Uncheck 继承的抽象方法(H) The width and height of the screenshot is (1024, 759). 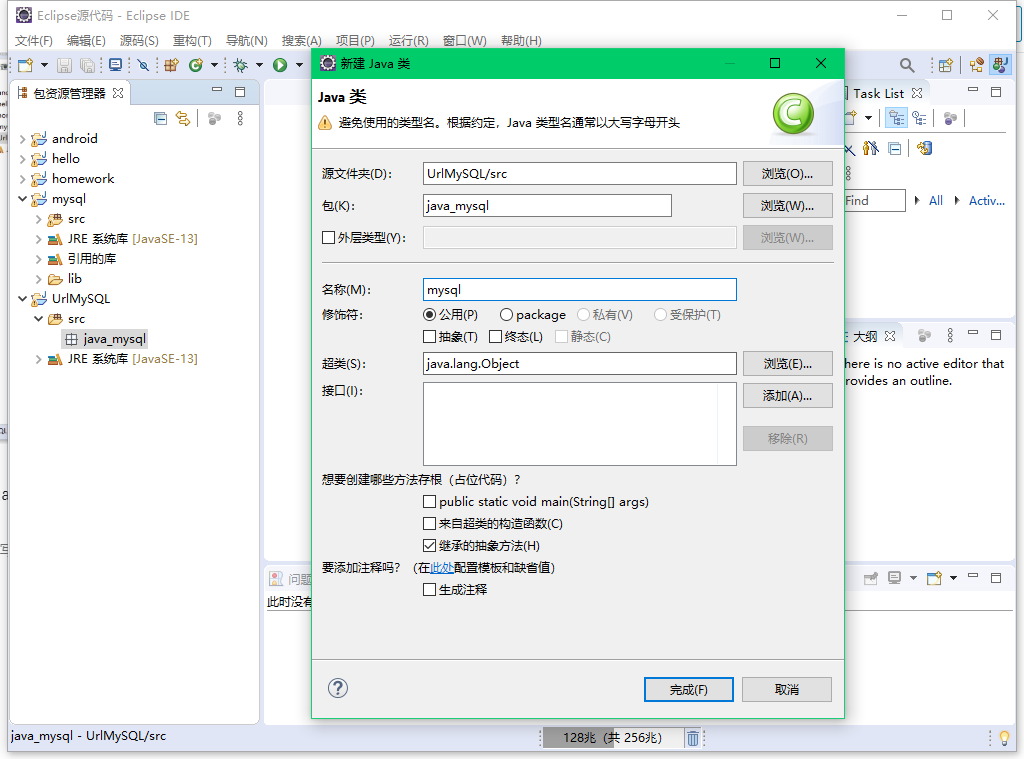(x=430, y=545)
